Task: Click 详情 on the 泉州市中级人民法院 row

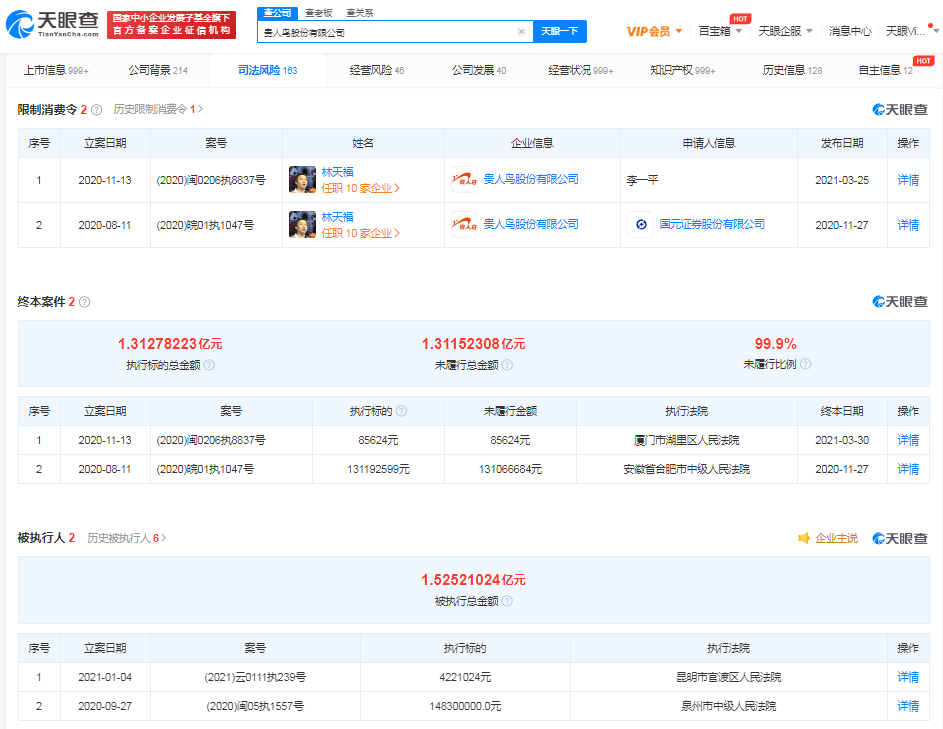Action: coord(908,706)
